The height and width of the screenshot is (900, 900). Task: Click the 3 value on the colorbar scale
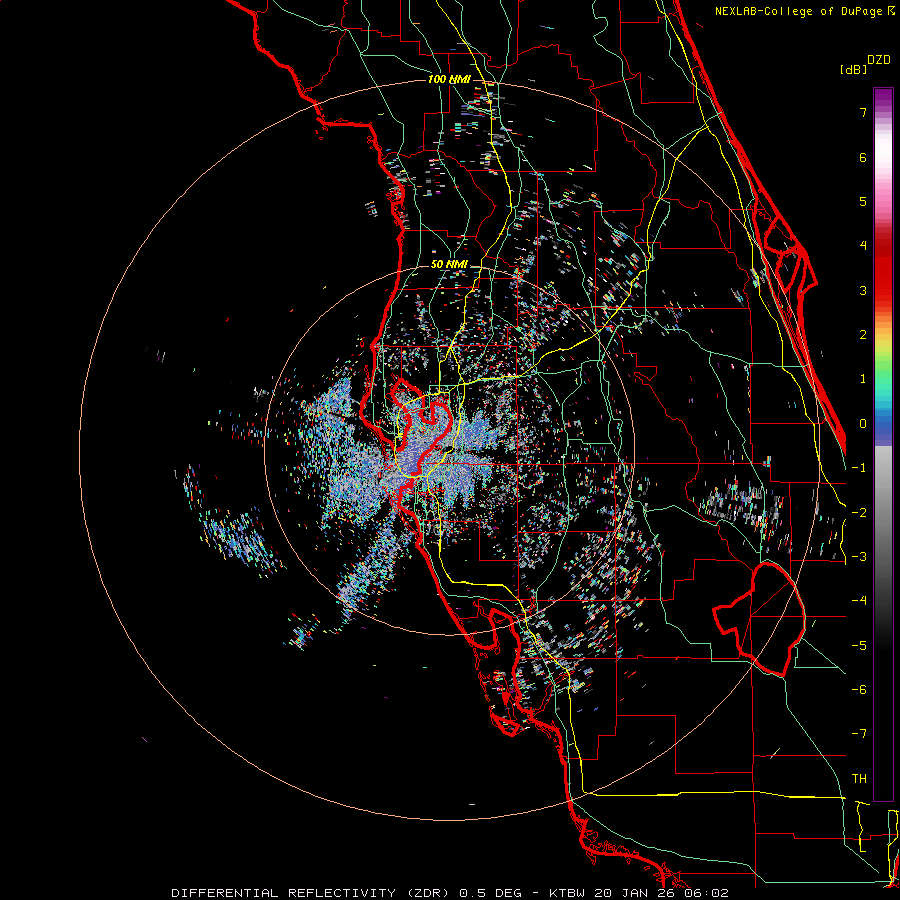[863, 290]
